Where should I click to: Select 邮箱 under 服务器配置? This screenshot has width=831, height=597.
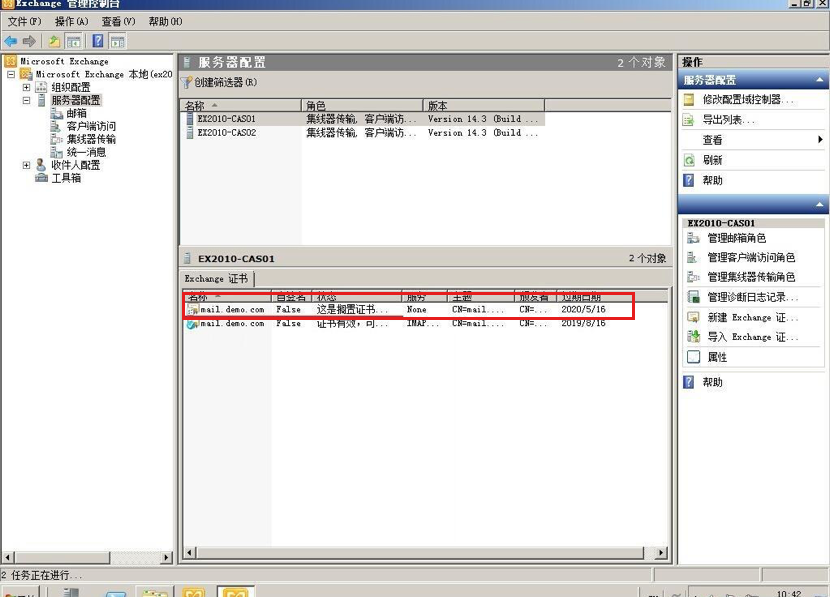click(77, 113)
